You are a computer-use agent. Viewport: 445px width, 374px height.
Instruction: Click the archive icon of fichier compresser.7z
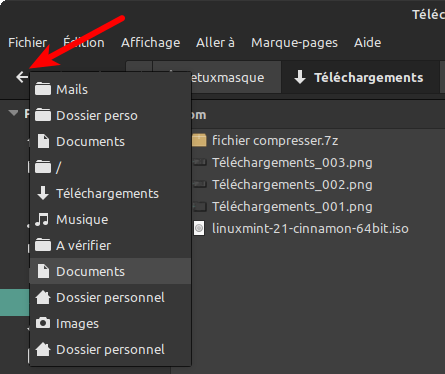coord(199,140)
